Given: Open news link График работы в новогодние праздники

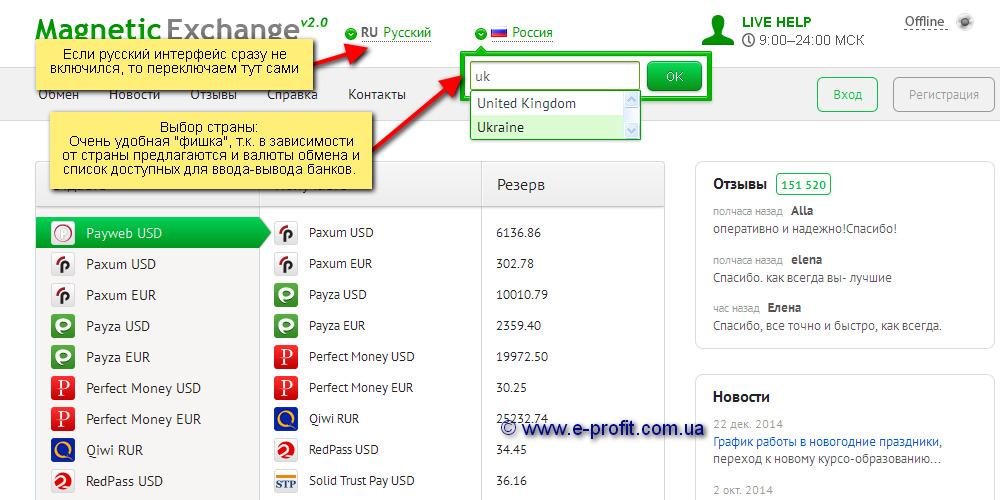Looking at the screenshot, I should [828, 442].
